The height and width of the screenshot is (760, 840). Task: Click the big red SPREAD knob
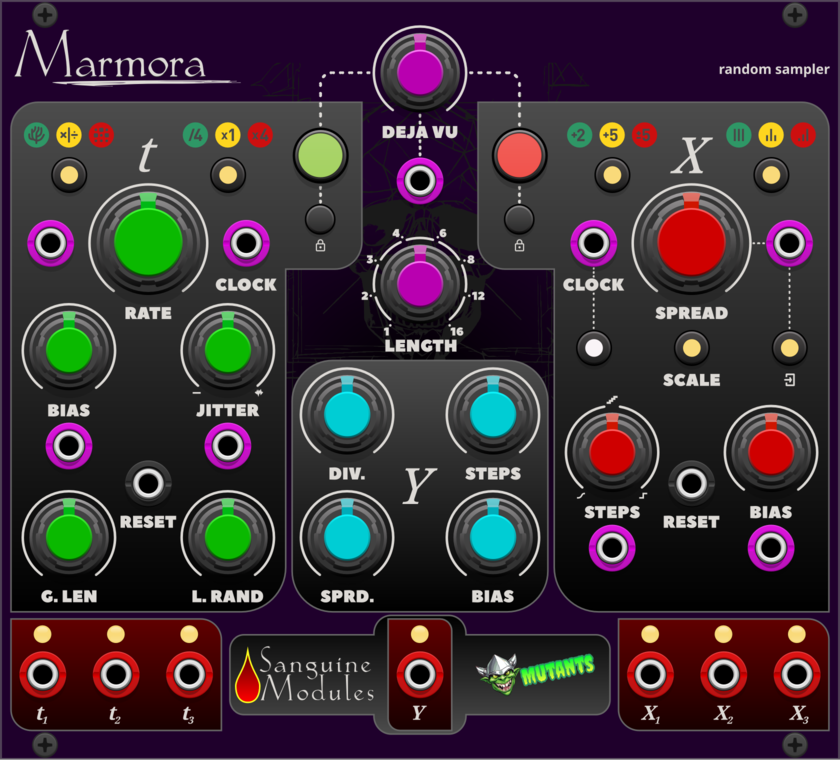(692, 242)
